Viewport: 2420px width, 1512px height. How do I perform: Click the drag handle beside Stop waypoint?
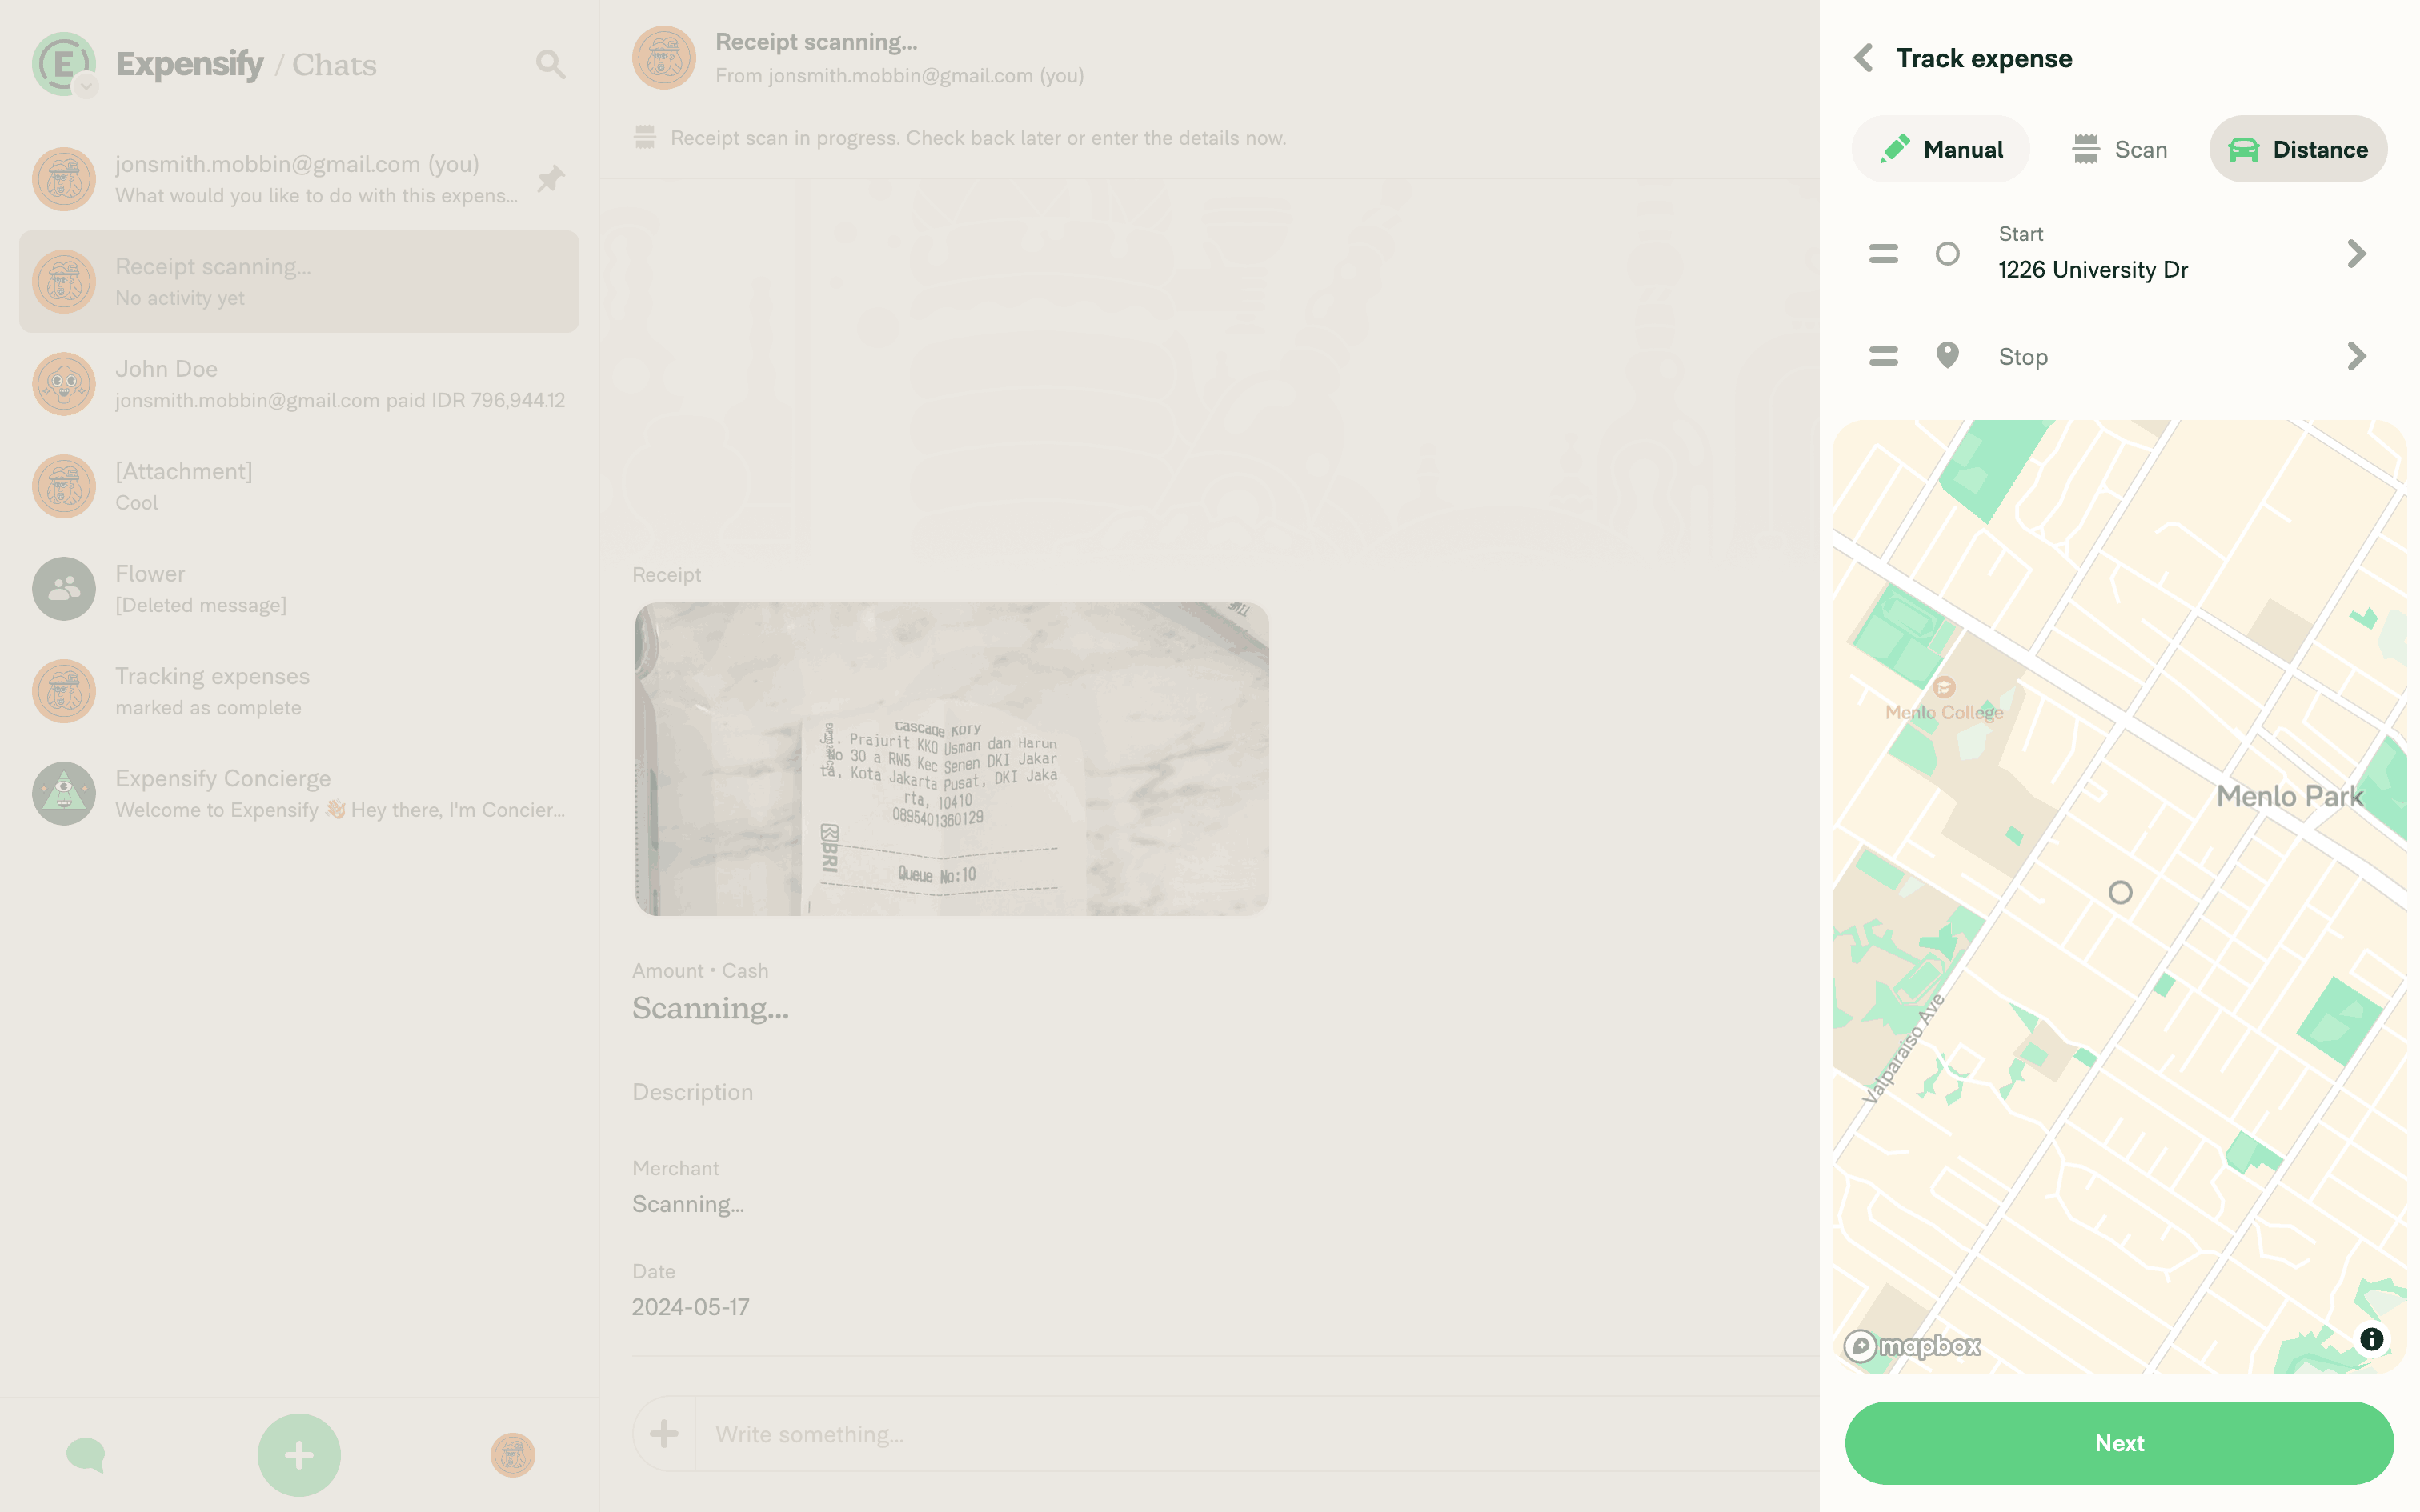point(1883,356)
